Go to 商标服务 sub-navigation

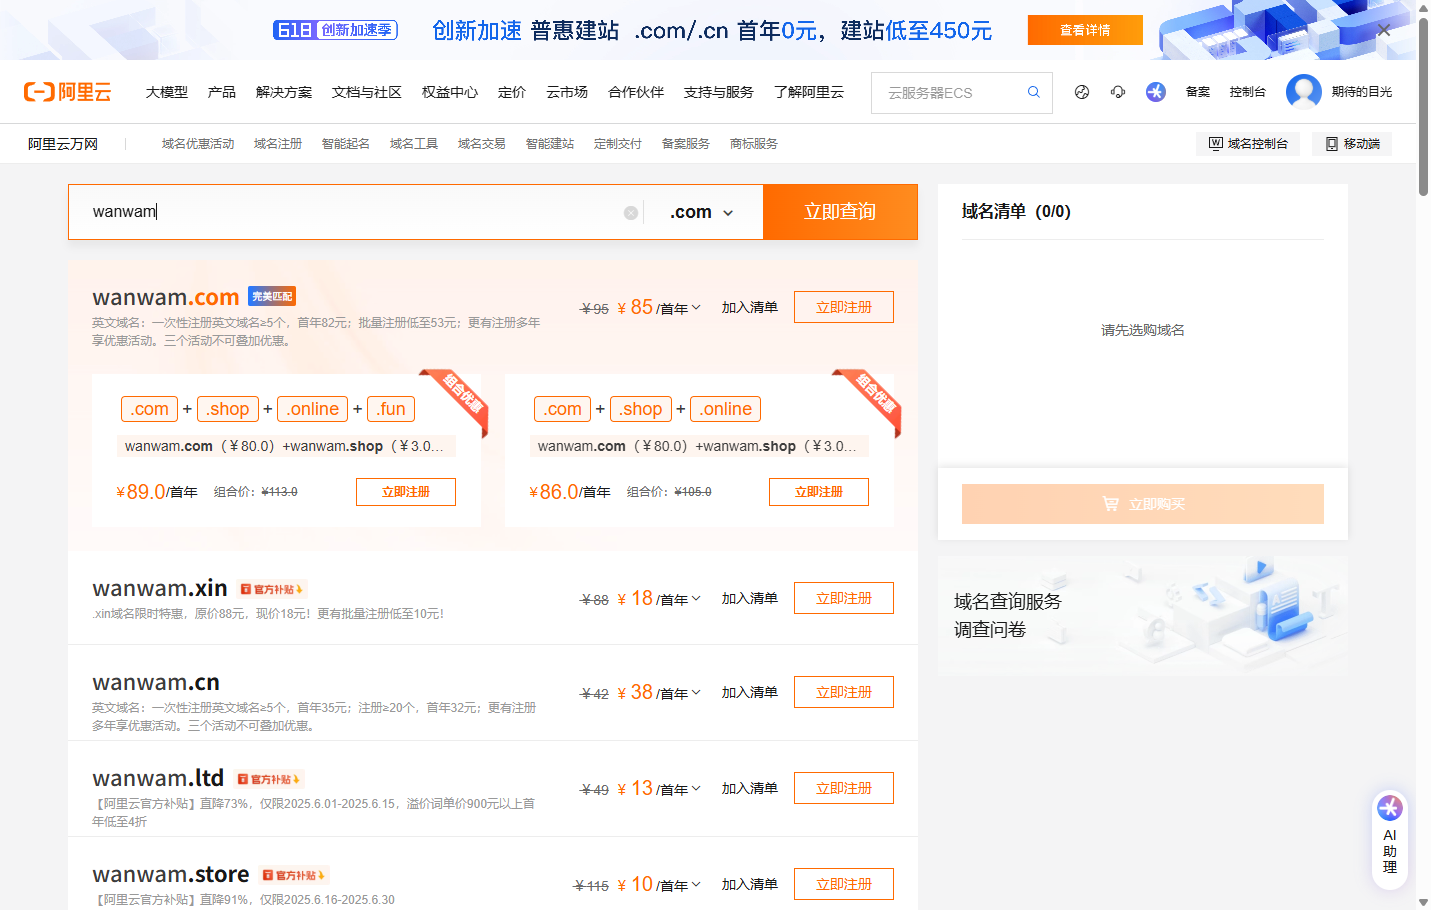point(754,144)
